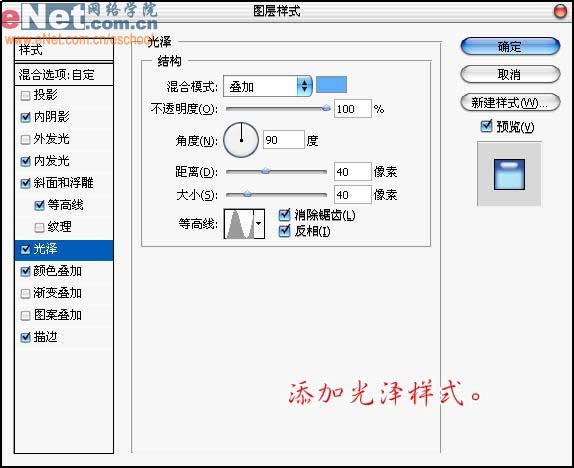Image resolution: width=574 pixels, height=468 pixels.
Task: Click the red close button in title bar
Action: coord(560,11)
